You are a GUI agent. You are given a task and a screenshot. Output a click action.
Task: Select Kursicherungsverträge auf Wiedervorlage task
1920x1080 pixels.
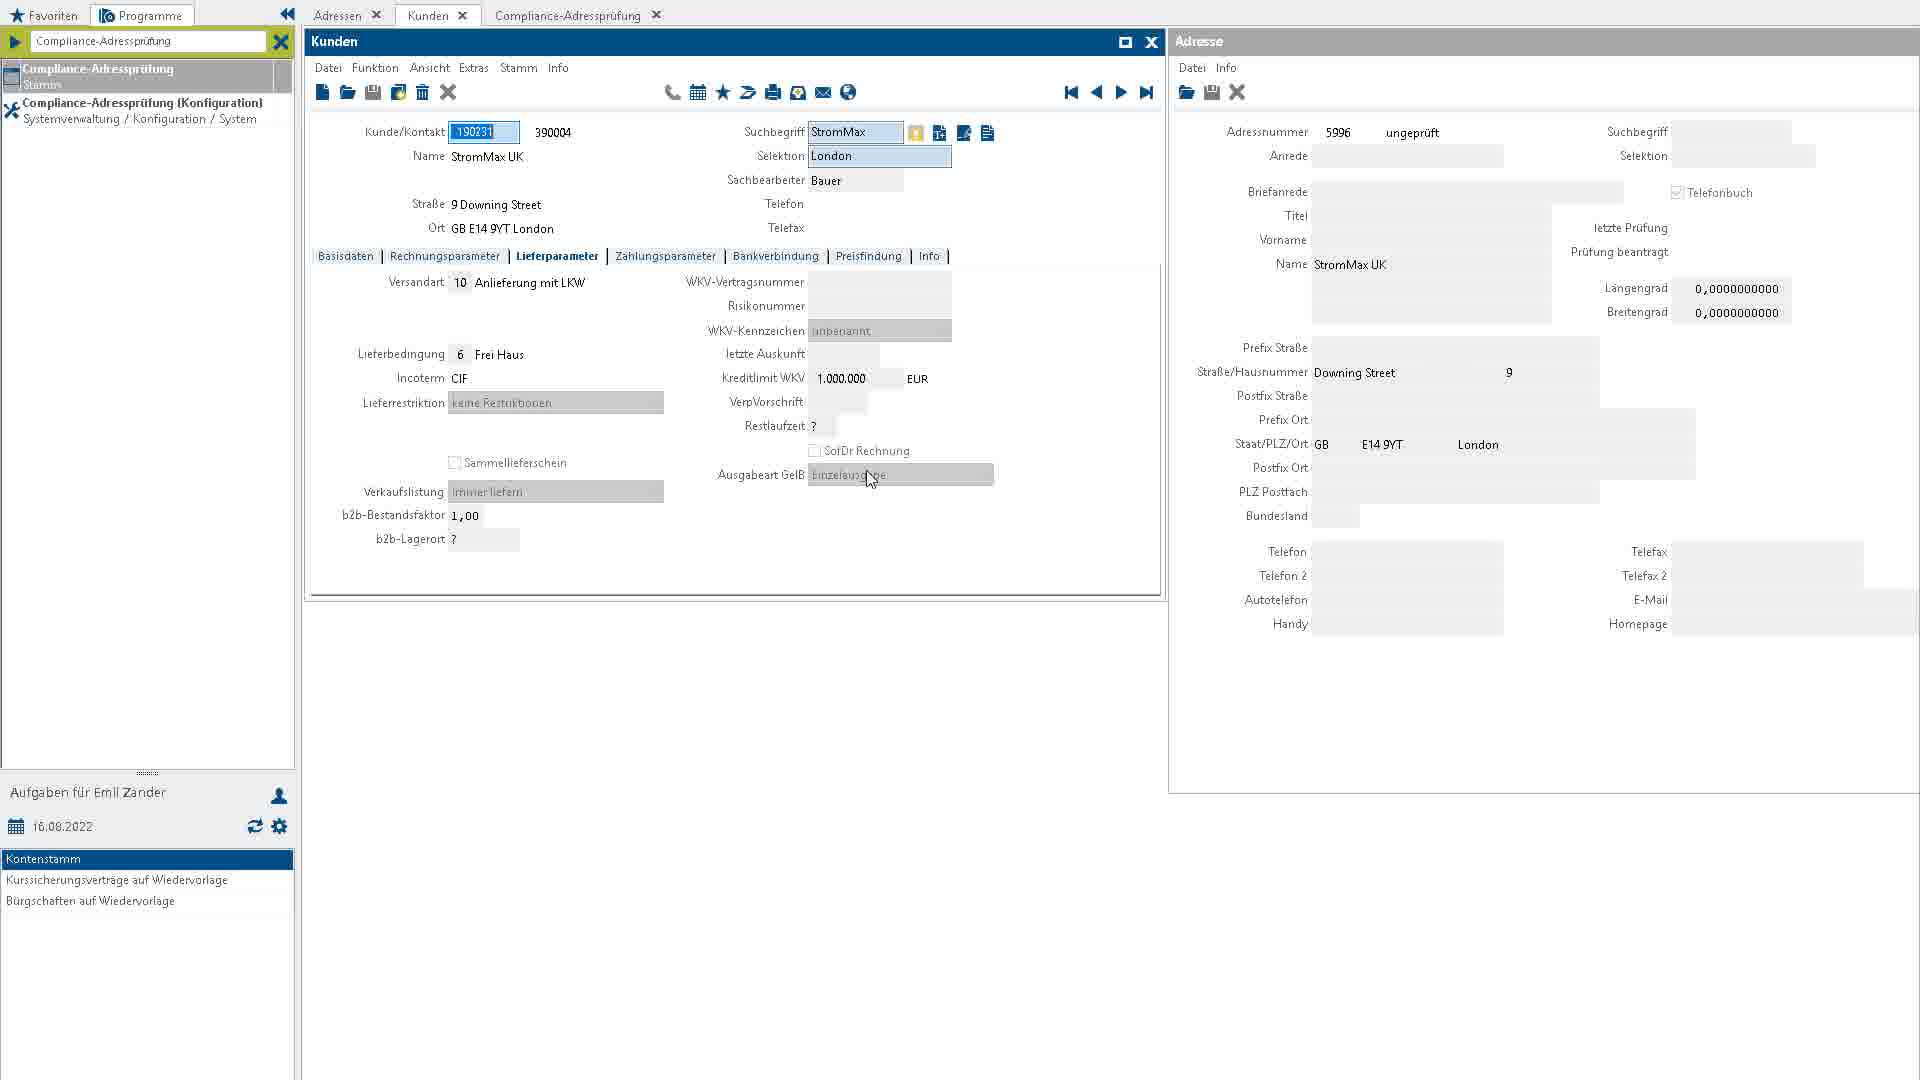coord(147,880)
